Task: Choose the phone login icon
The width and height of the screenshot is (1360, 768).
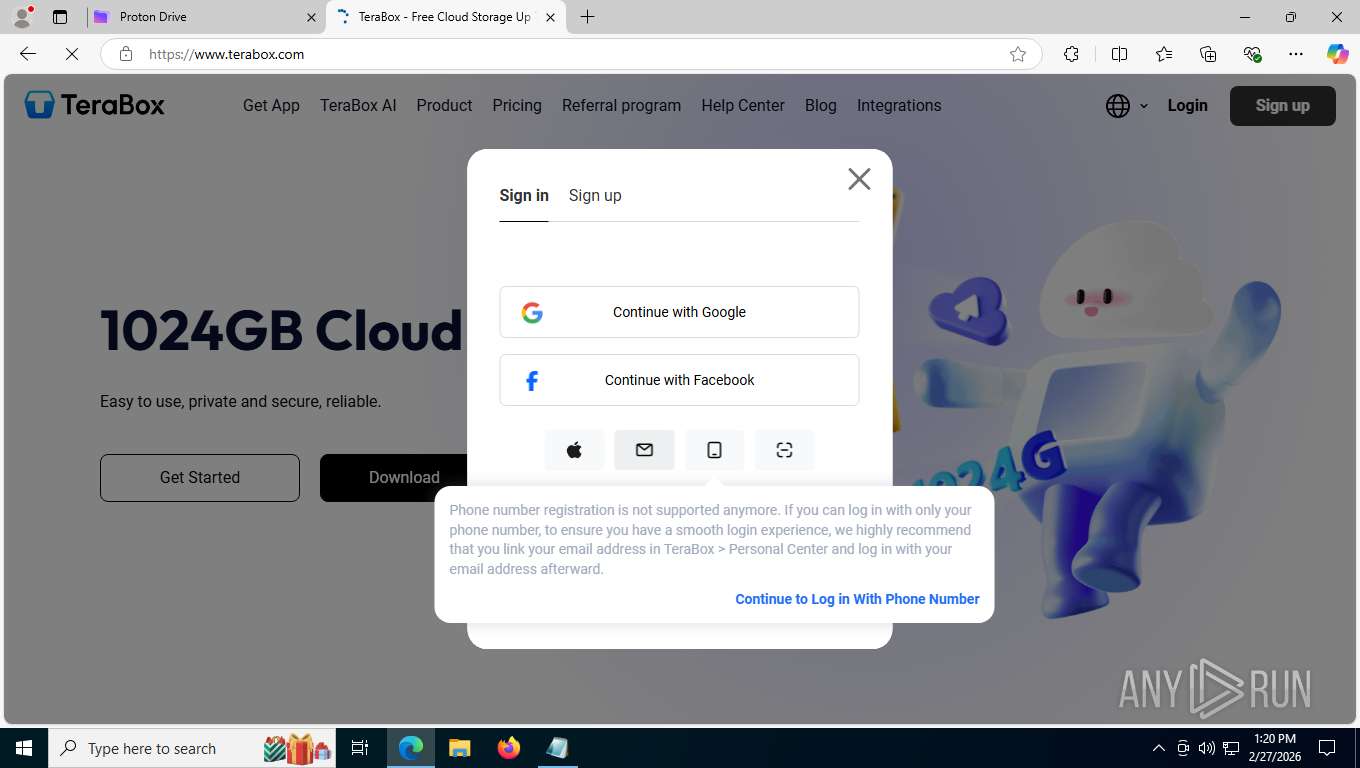Action: tap(714, 450)
